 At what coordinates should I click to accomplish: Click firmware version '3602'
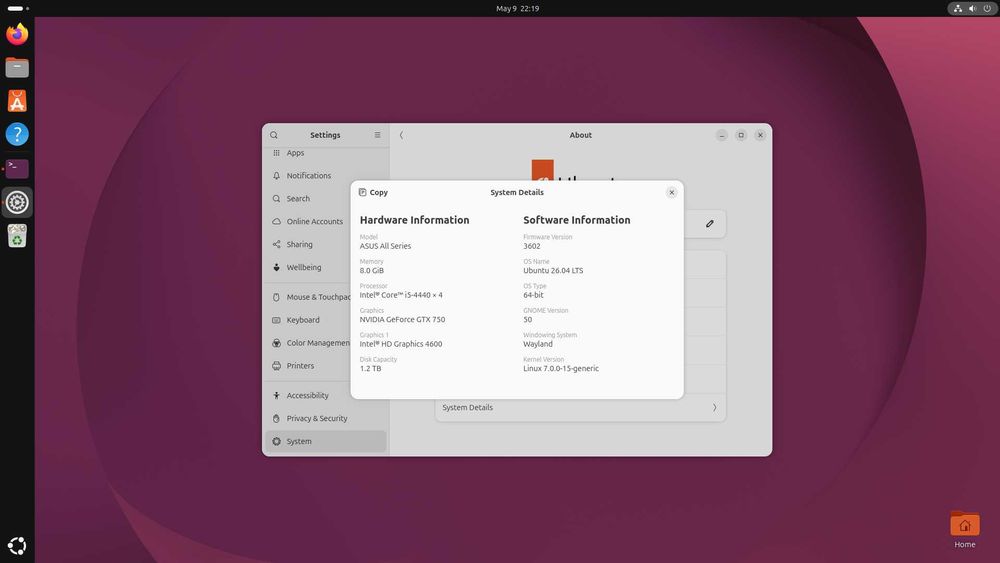click(x=532, y=246)
